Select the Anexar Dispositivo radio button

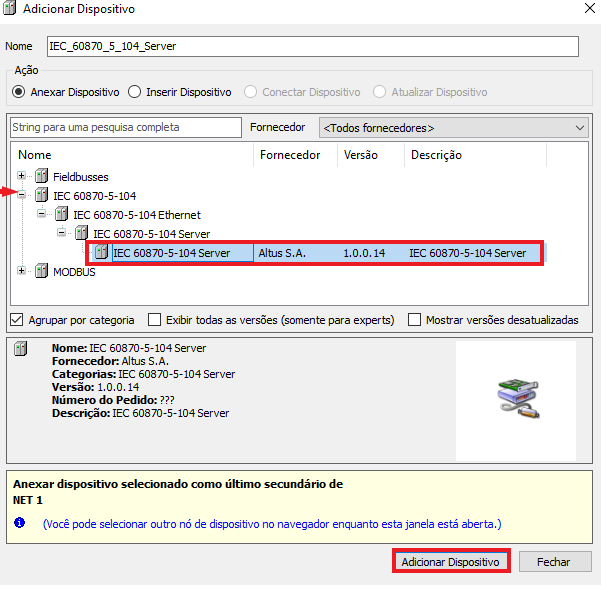18,92
